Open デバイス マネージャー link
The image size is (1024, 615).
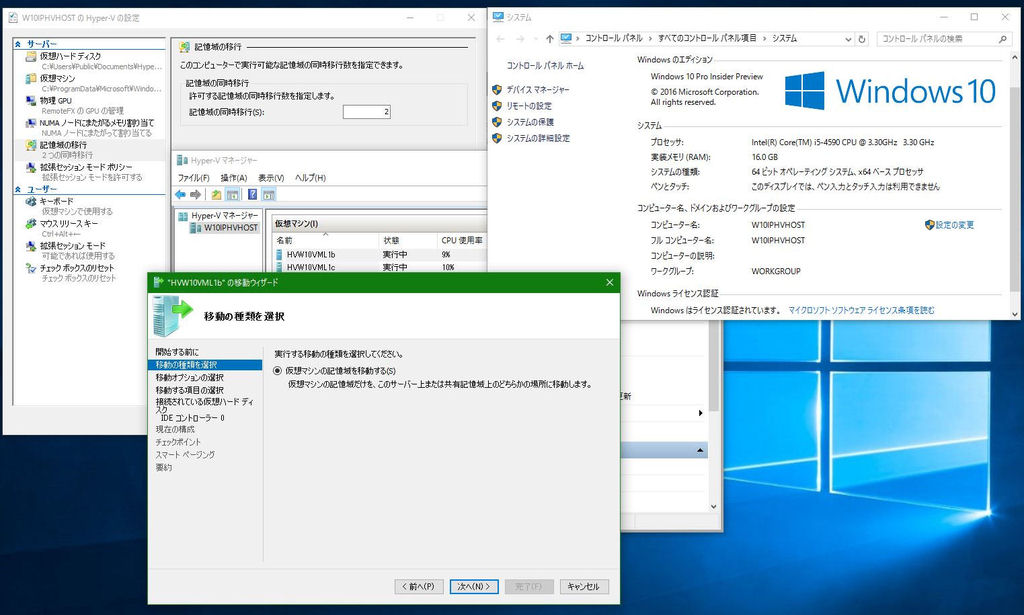[538, 89]
